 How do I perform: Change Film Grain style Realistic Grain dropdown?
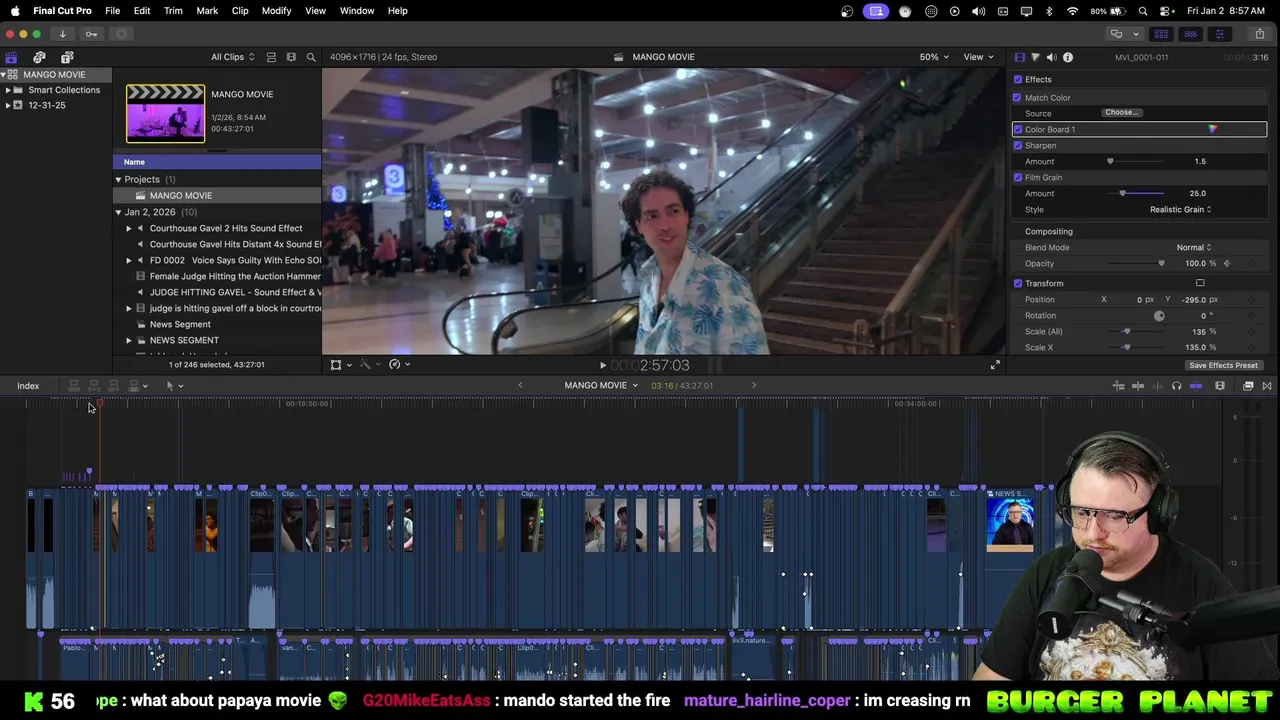click(x=1181, y=210)
